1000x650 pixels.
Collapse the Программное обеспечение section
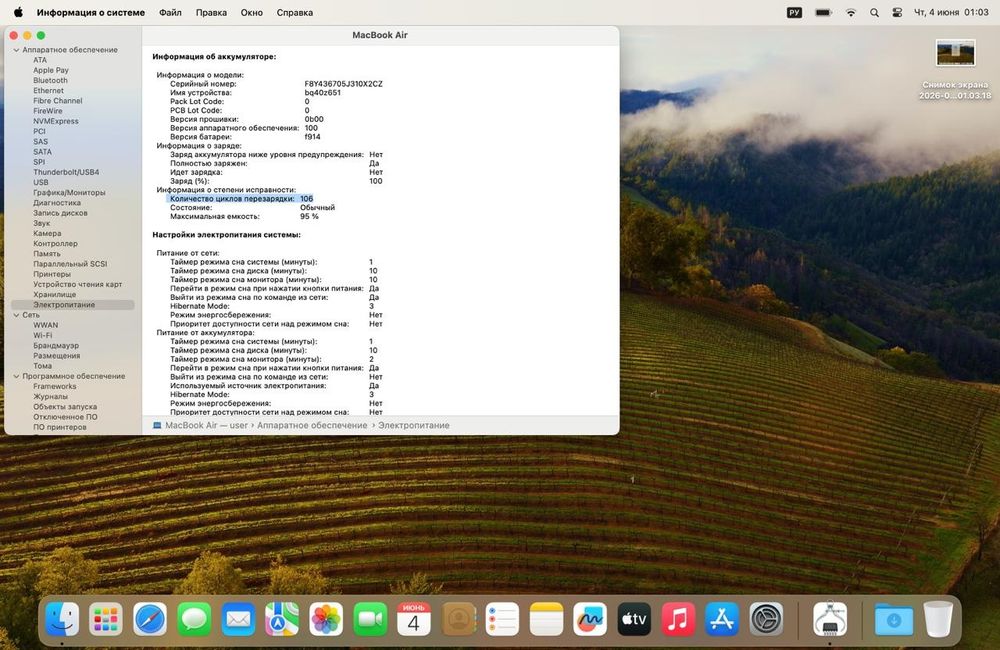[x=16, y=376]
